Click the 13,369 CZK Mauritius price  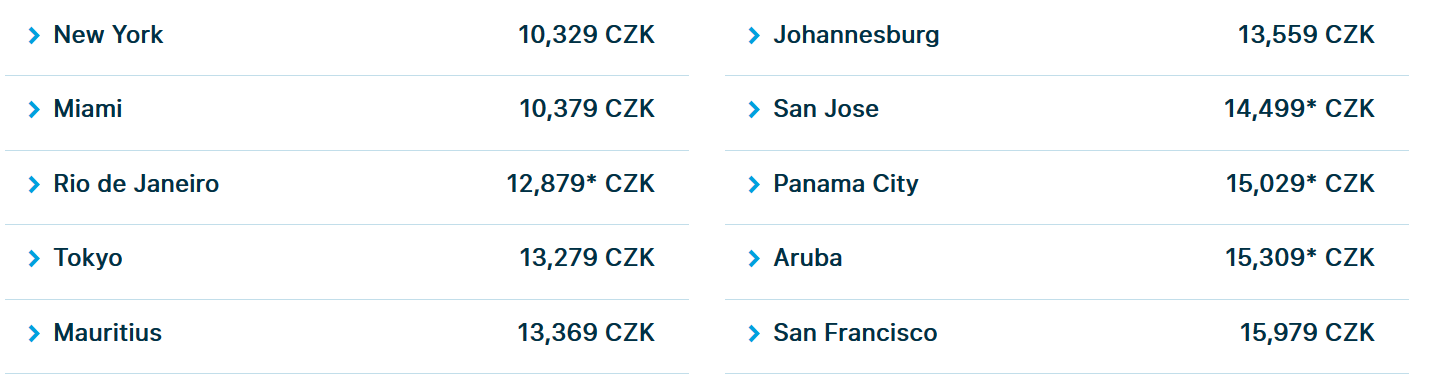(586, 333)
